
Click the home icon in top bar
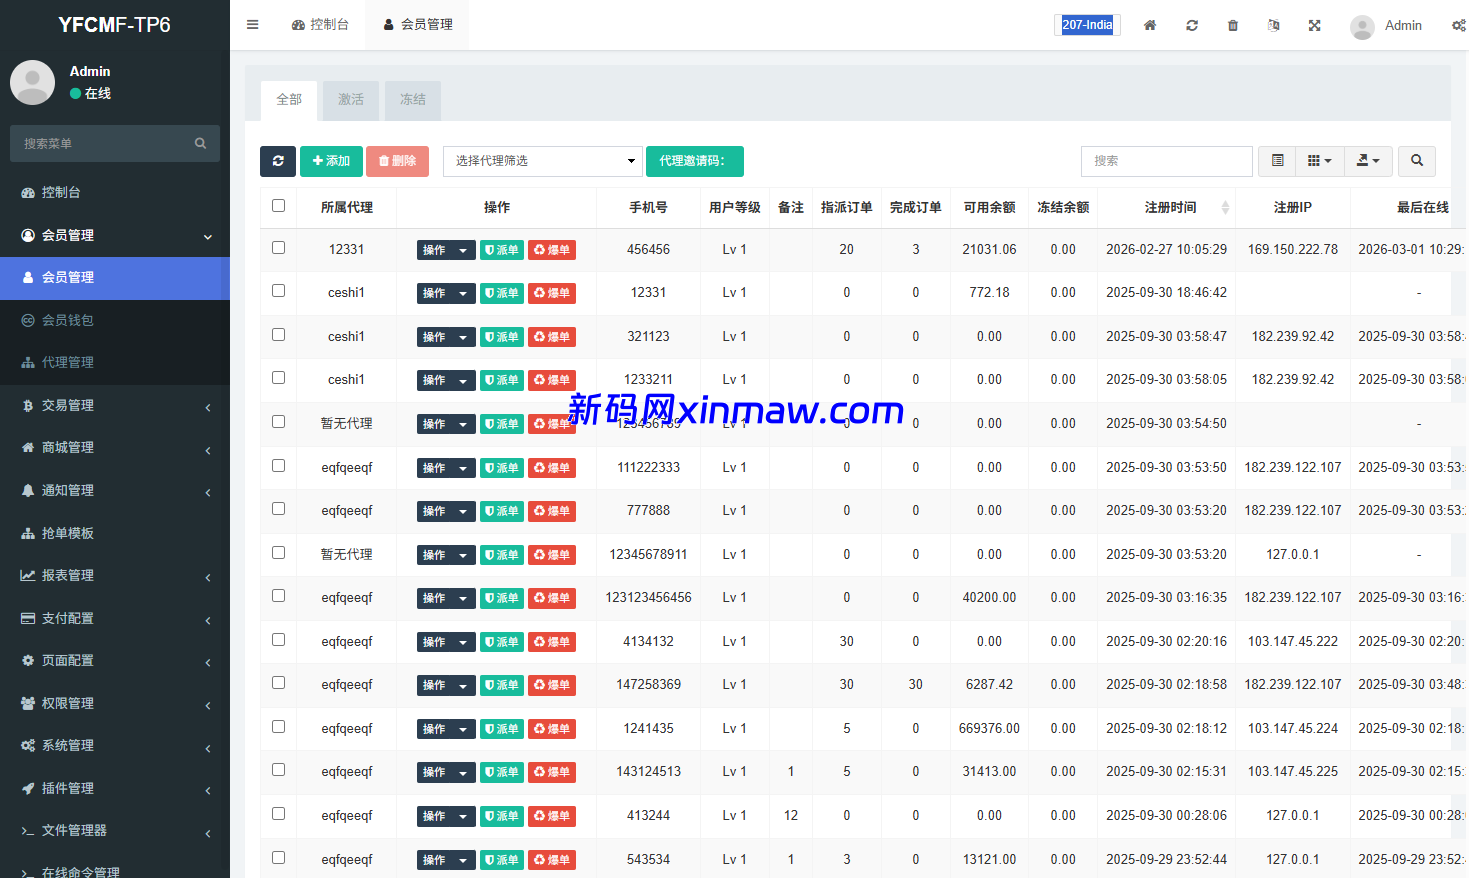(x=1150, y=25)
